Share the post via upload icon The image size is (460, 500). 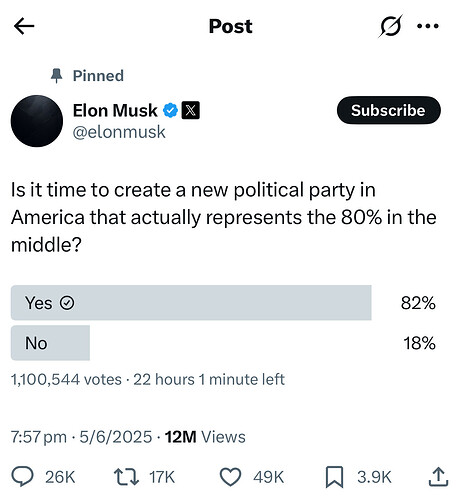pos(438,477)
